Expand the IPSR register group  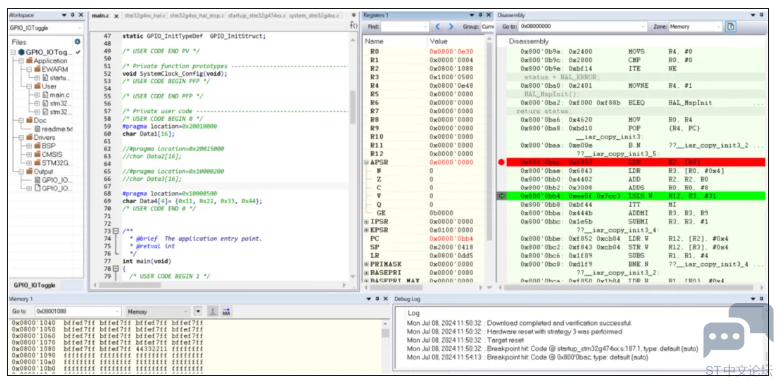(367, 221)
